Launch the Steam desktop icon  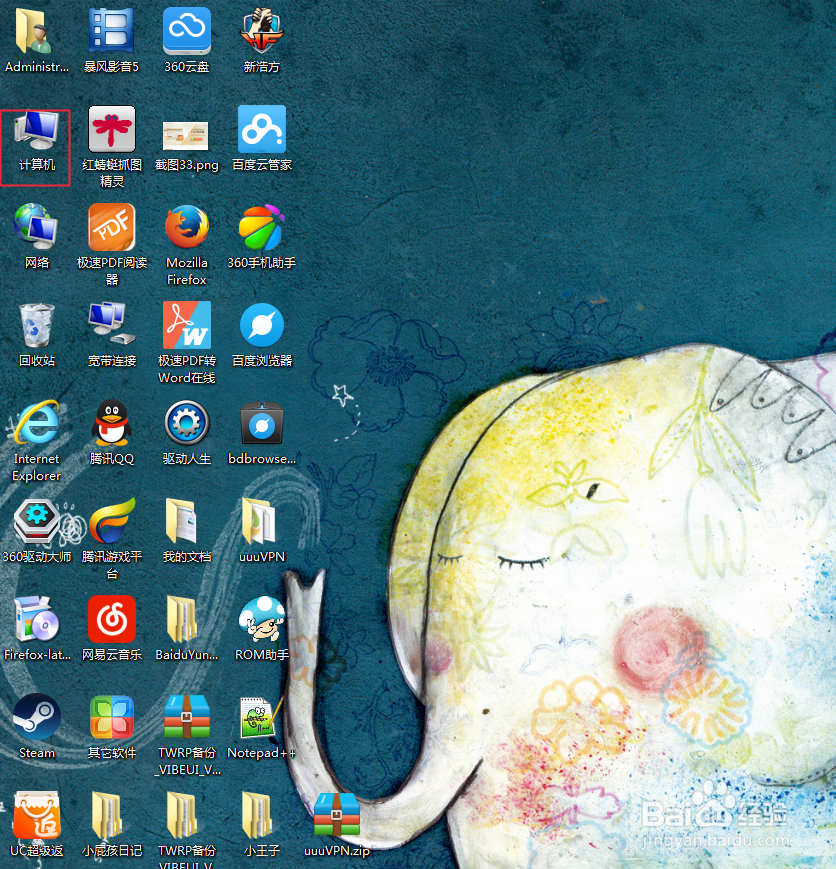pyautogui.click(x=37, y=717)
